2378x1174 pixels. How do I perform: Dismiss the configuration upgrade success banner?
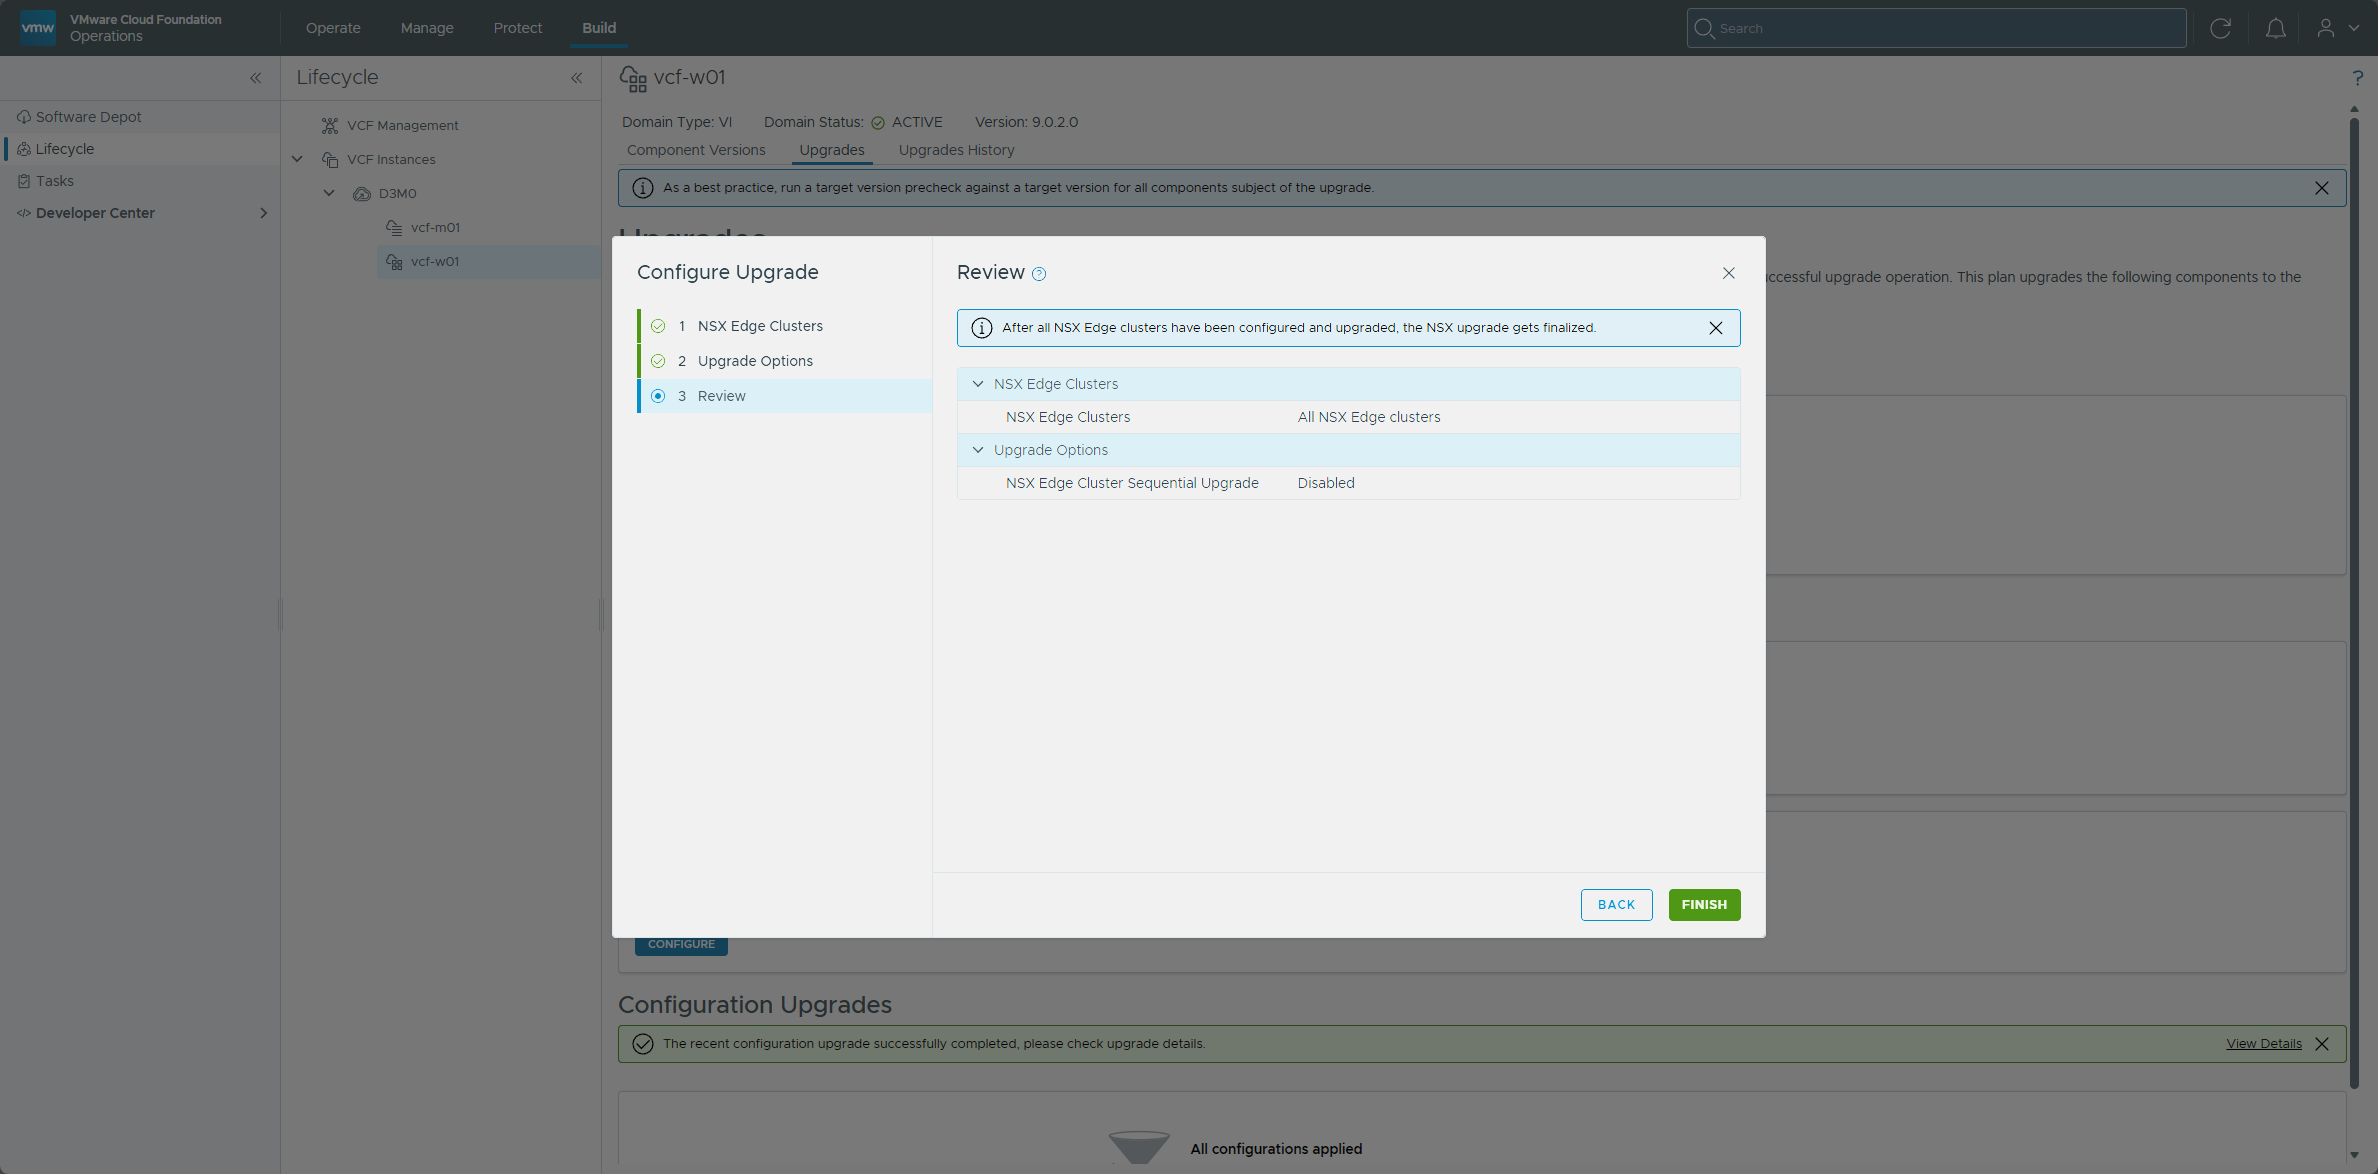[x=2322, y=1044]
